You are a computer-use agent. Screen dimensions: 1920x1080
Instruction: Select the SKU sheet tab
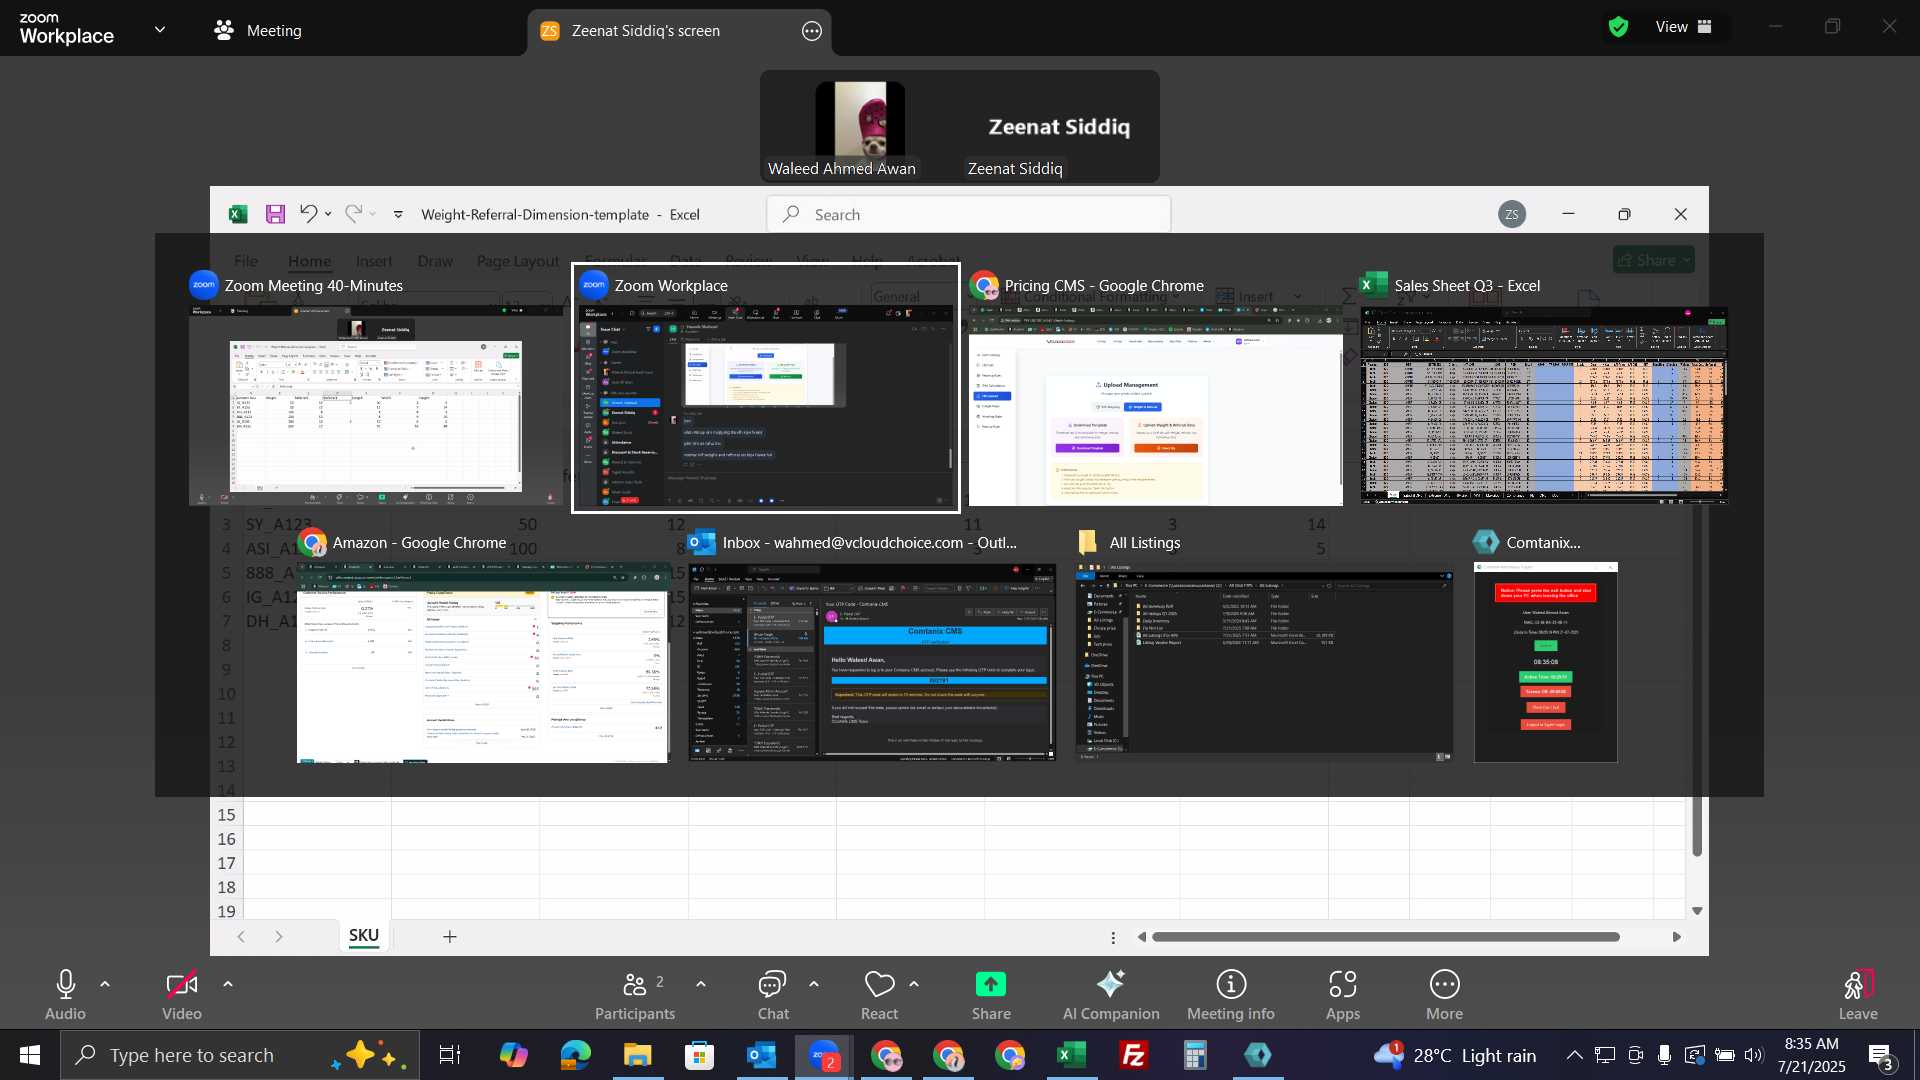363,936
